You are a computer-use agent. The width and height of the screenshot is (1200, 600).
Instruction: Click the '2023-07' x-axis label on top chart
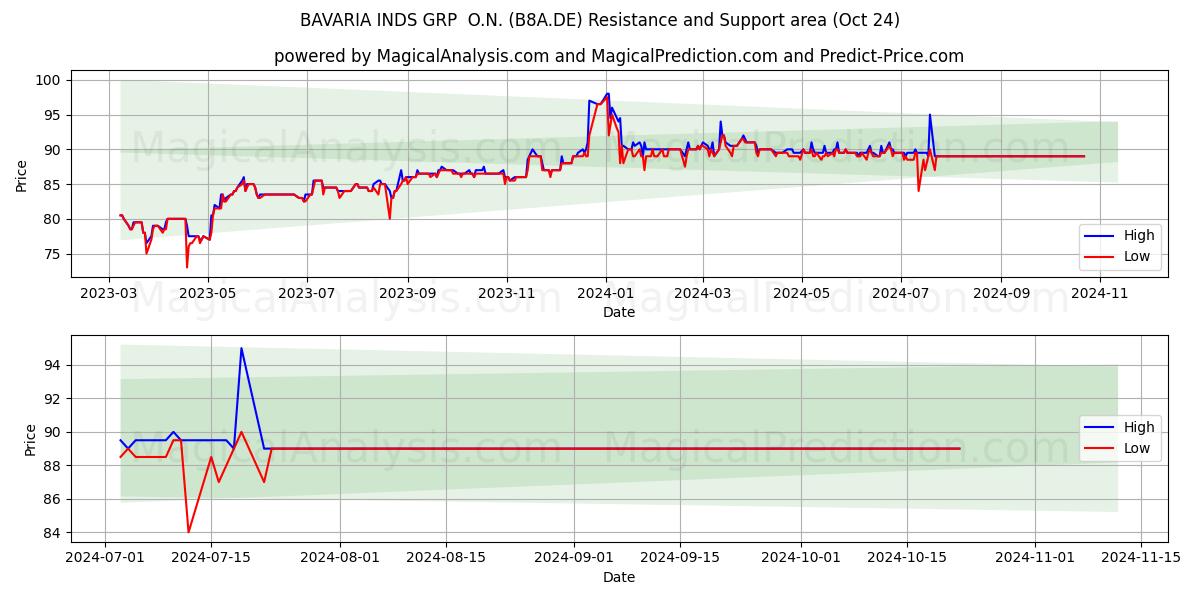click(x=306, y=294)
